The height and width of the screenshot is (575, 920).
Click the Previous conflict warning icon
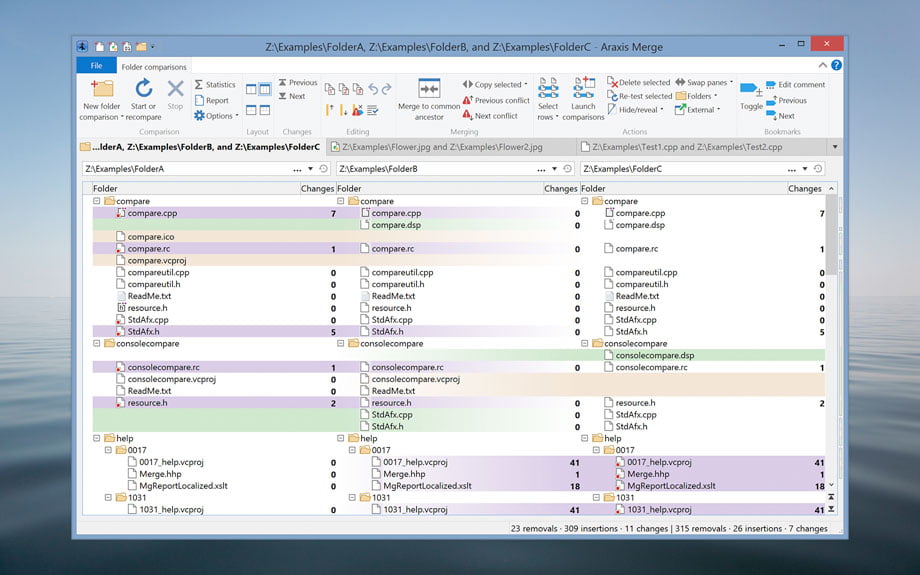[468, 100]
